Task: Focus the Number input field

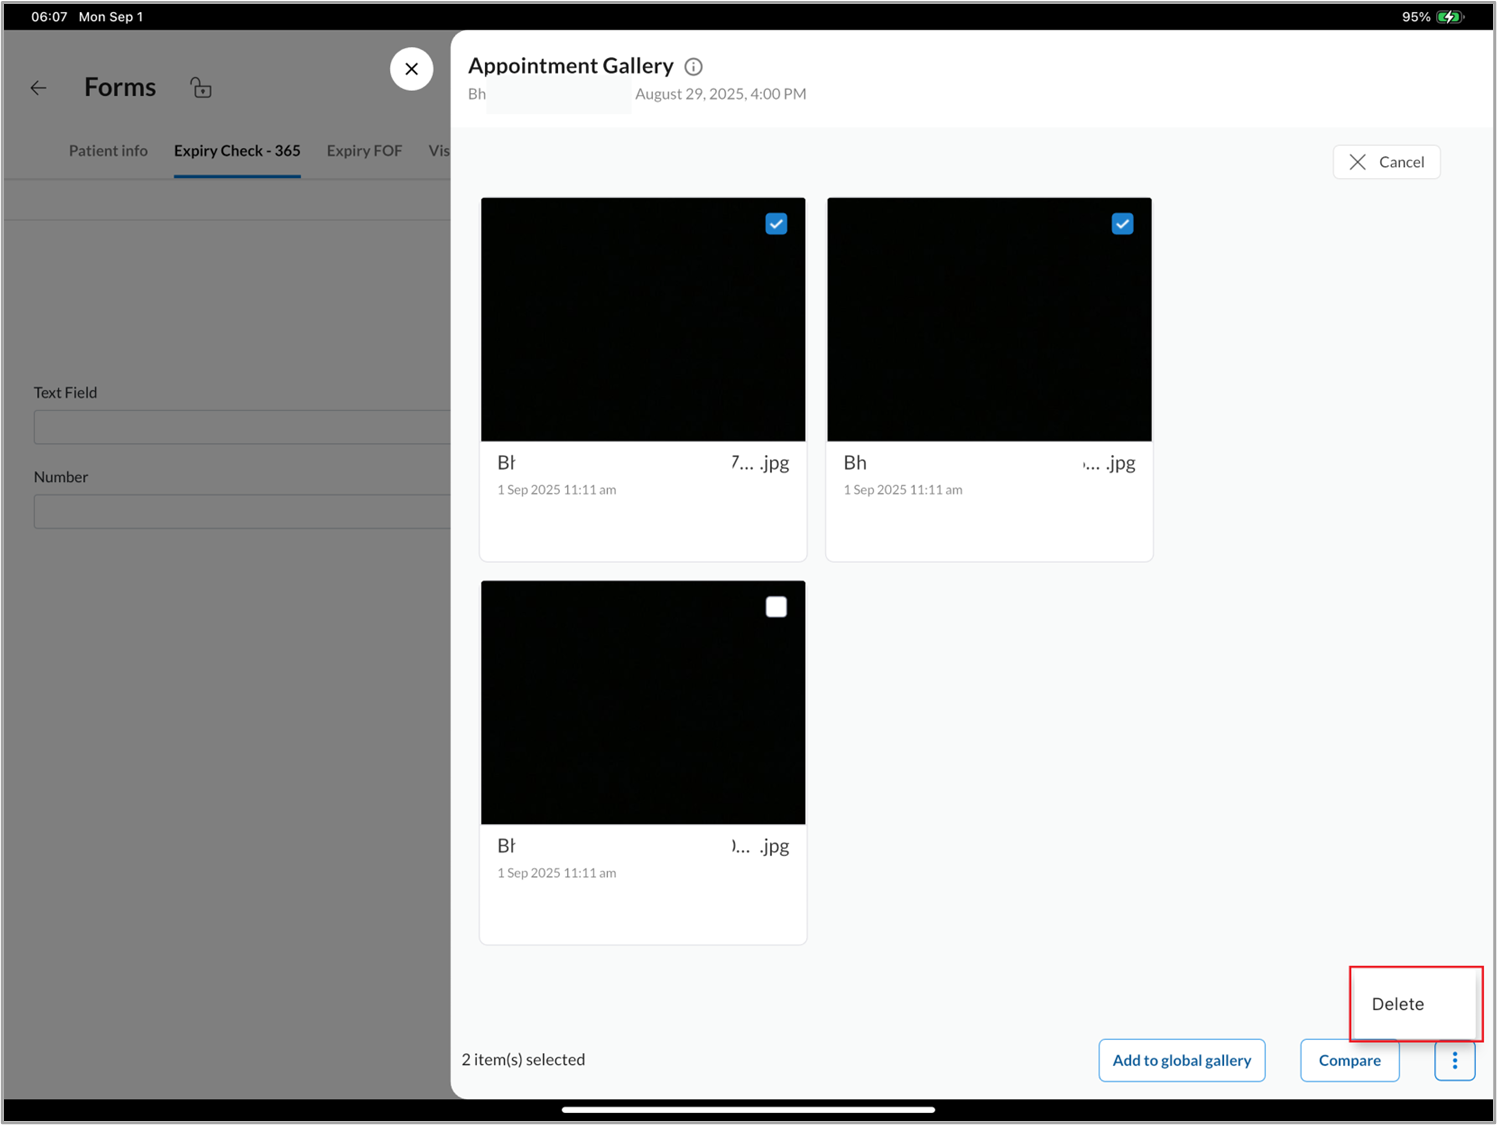Action: pyautogui.click(x=242, y=511)
